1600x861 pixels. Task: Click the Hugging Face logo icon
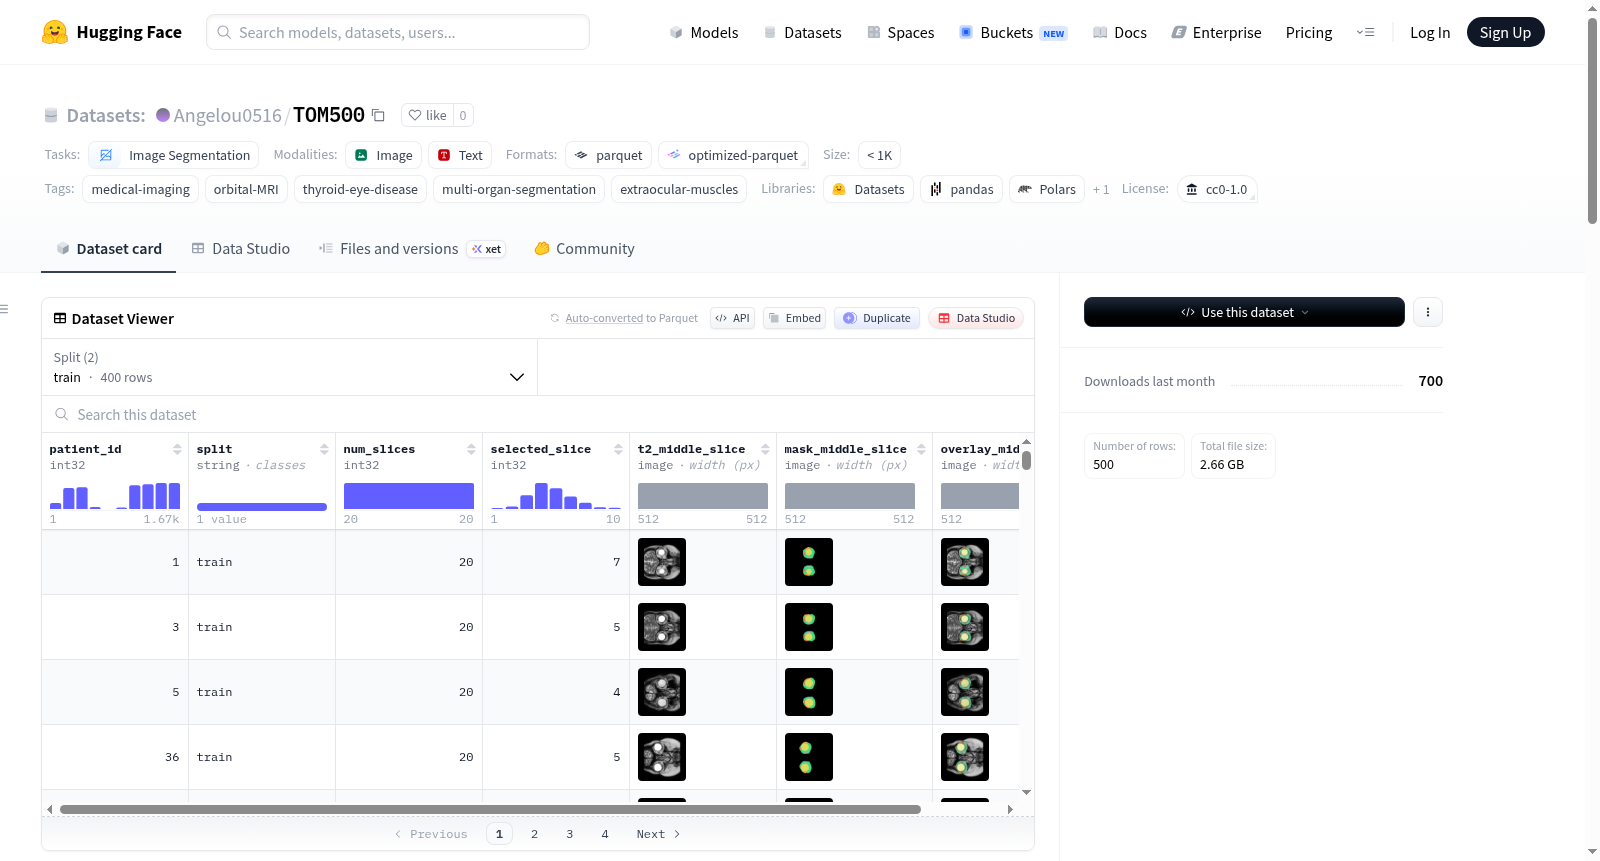(55, 32)
